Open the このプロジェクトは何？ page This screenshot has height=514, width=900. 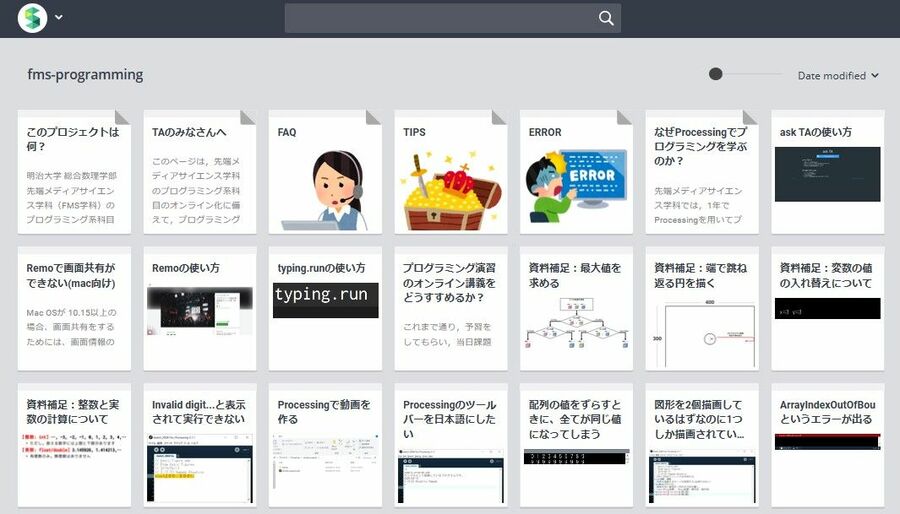point(74,172)
